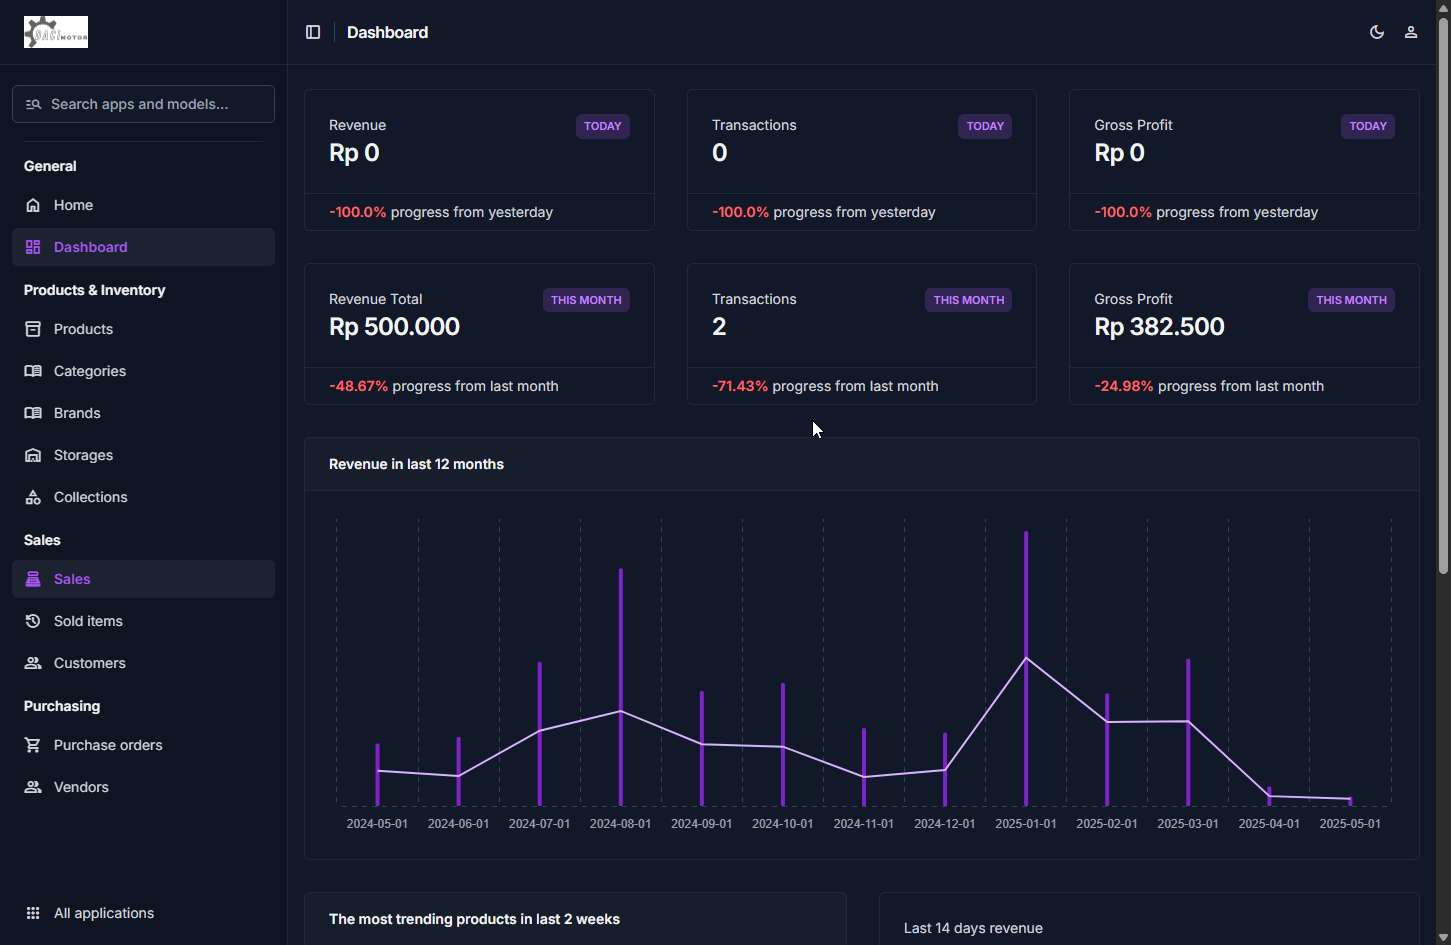Click the Dashboard grid icon
Image resolution: width=1451 pixels, height=945 pixels.
[x=33, y=247]
